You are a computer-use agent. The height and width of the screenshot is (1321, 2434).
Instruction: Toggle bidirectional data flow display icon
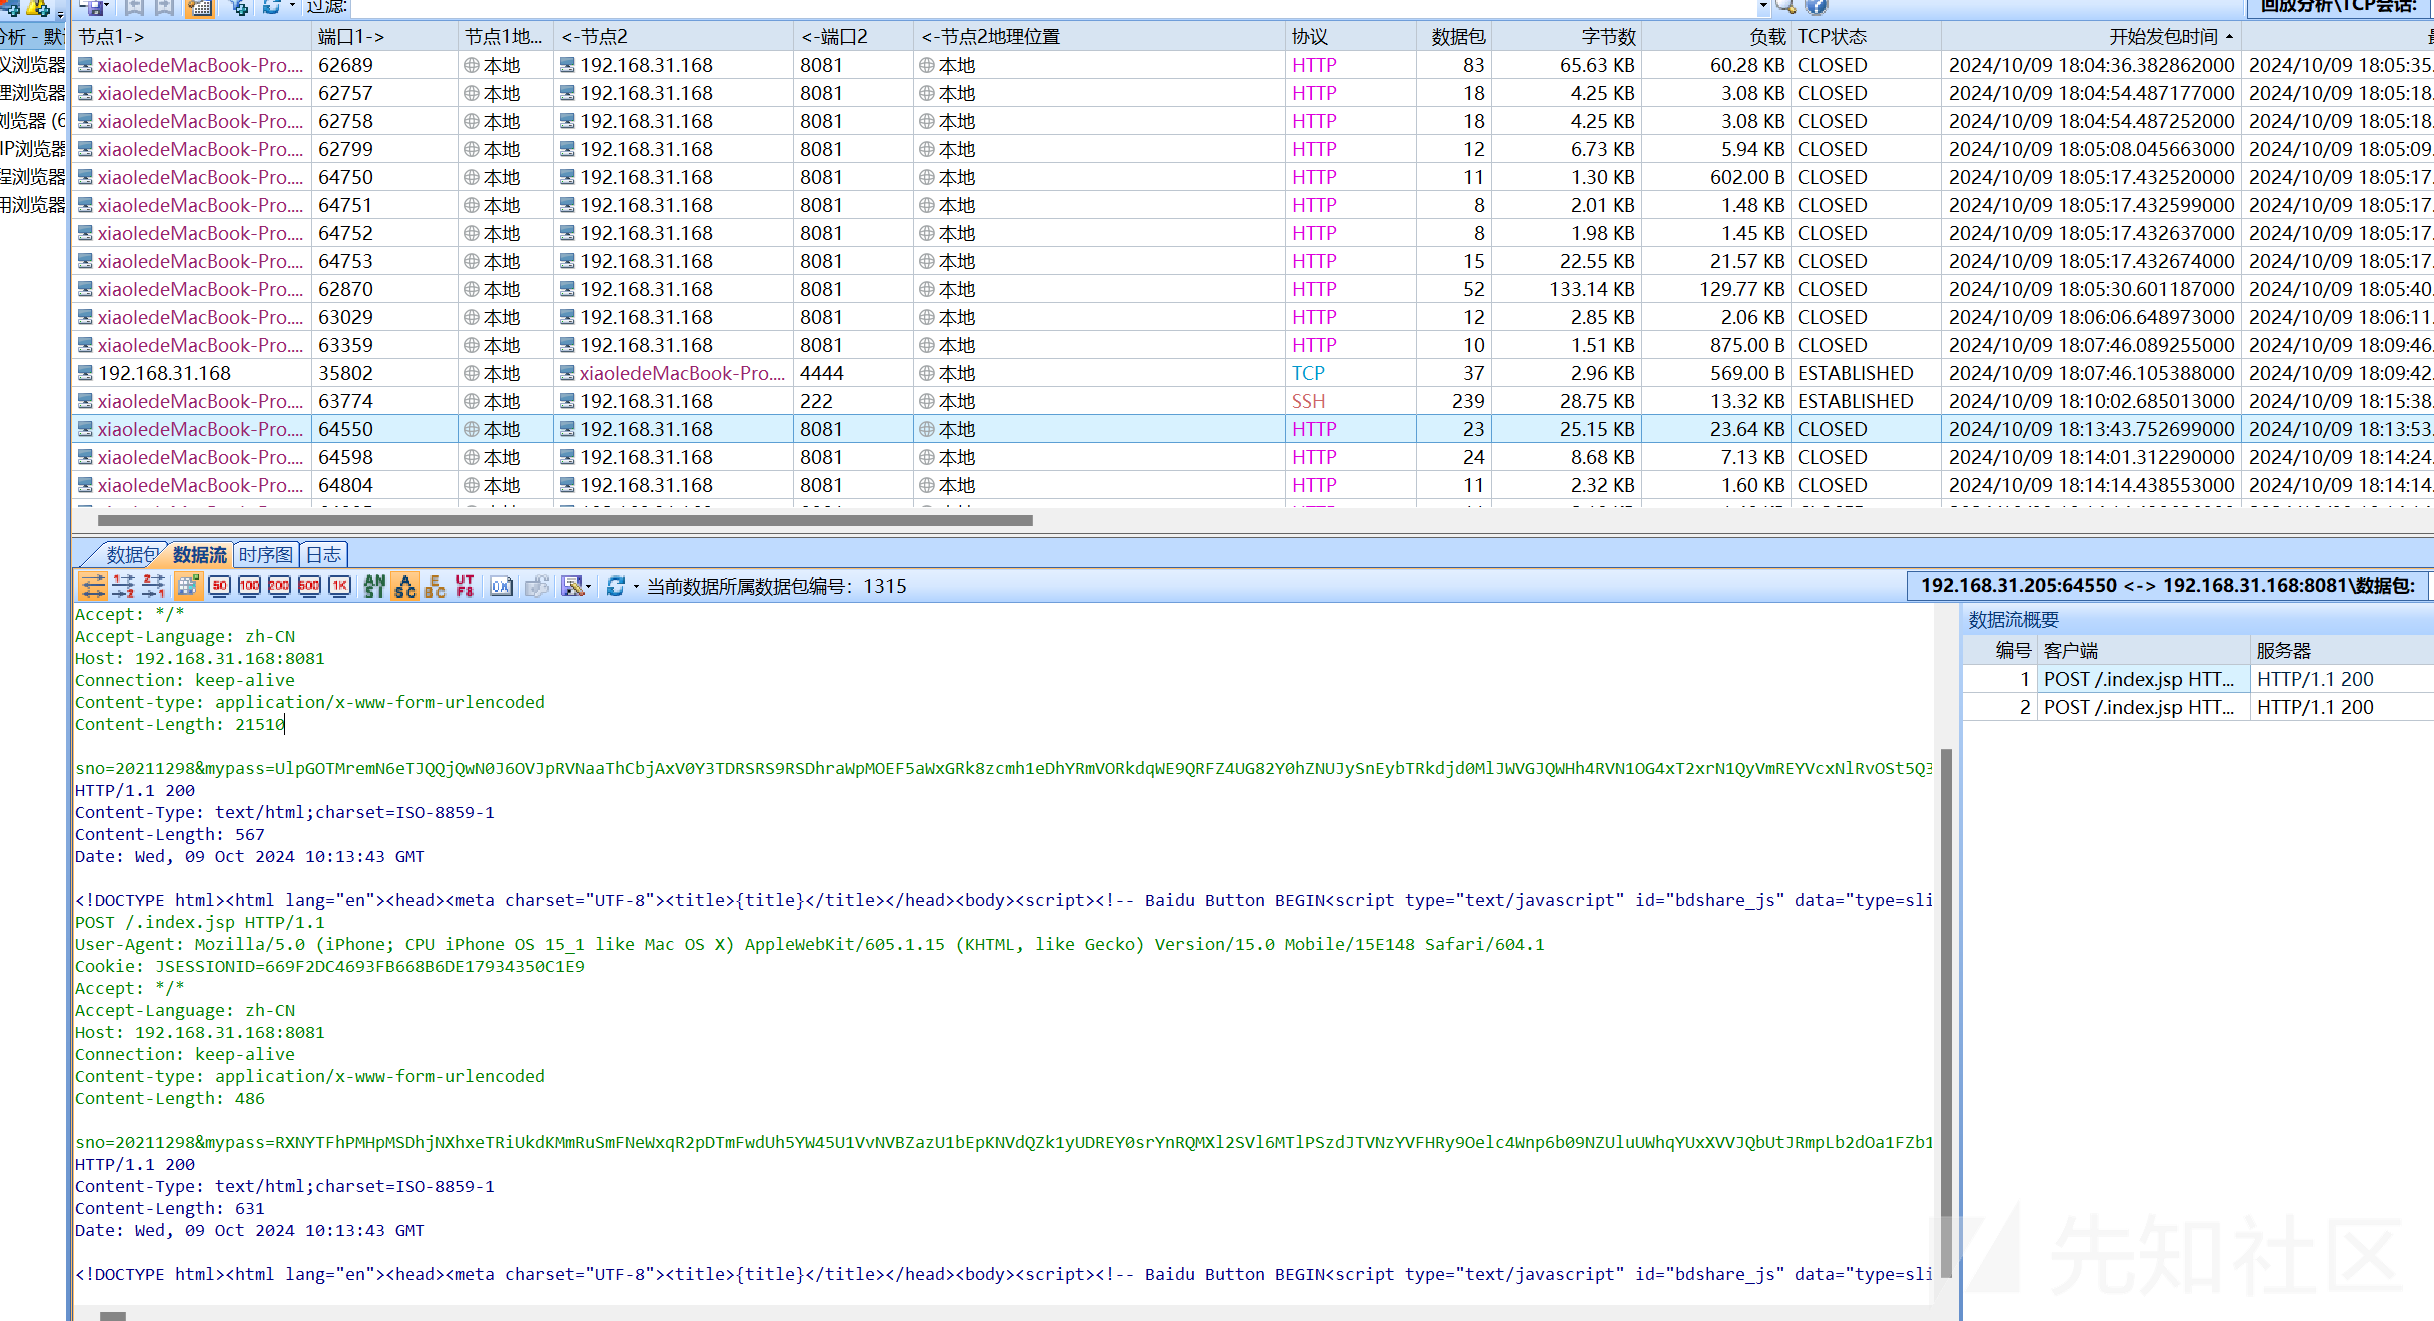93,586
